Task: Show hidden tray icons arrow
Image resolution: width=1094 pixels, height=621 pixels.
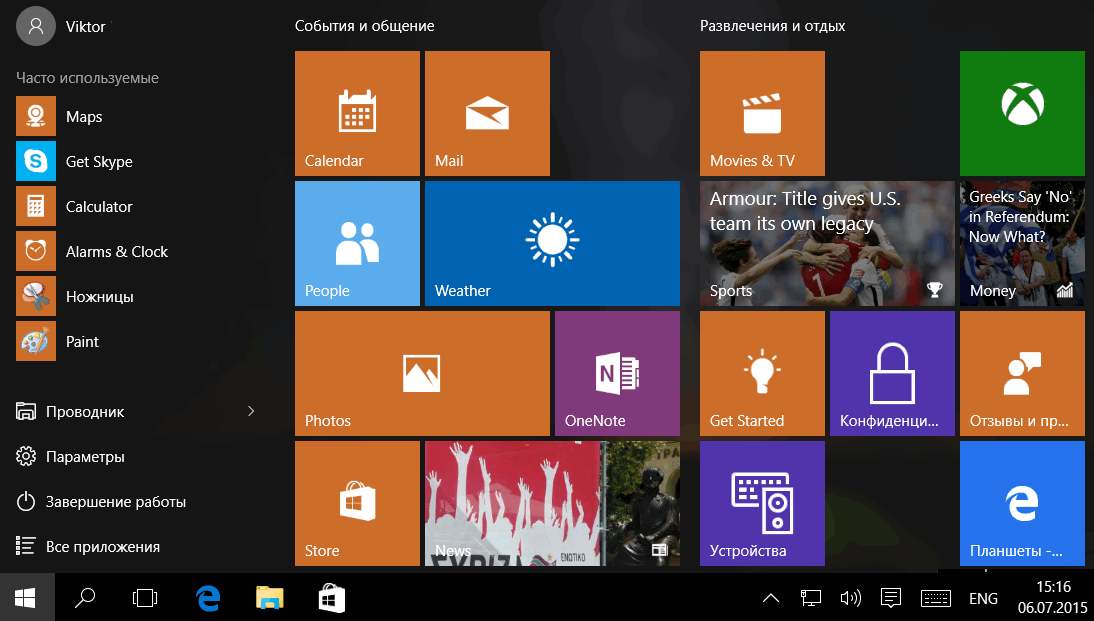Action: click(x=771, y=598)
